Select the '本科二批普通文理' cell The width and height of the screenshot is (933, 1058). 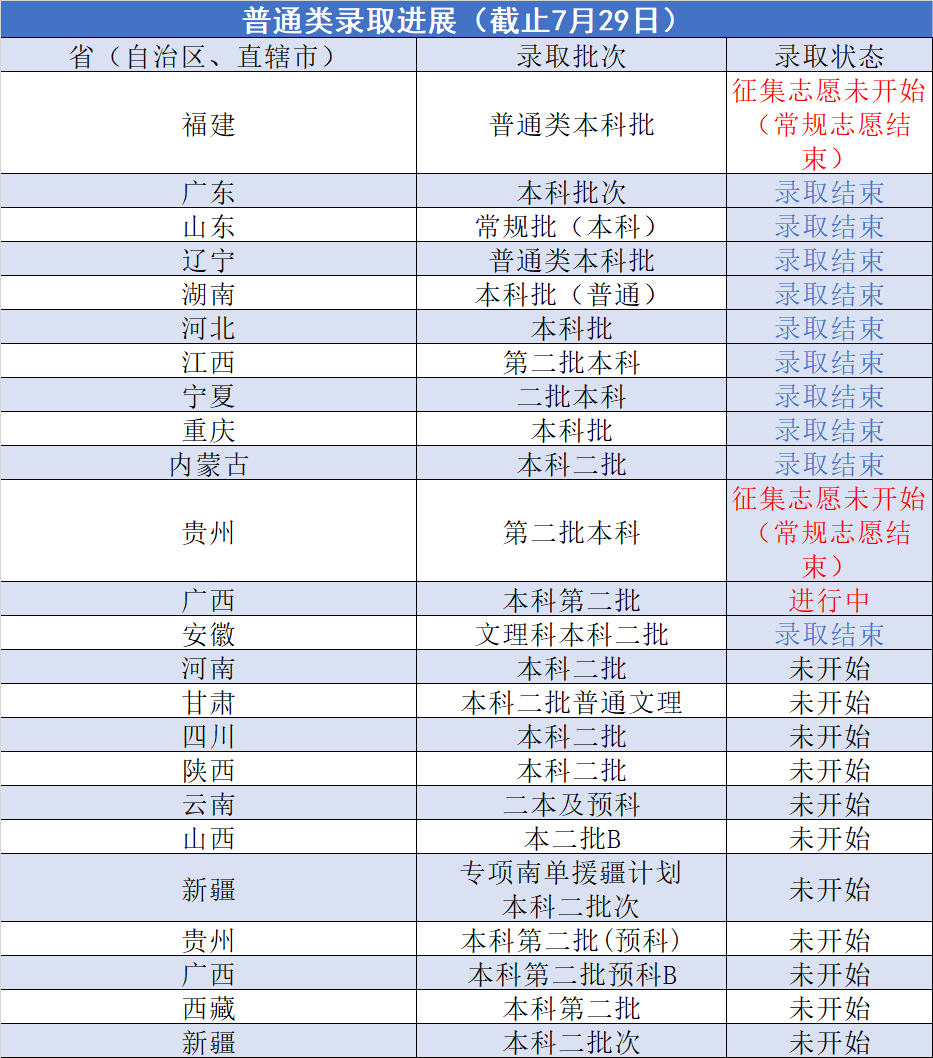click(x=571, y=702)
